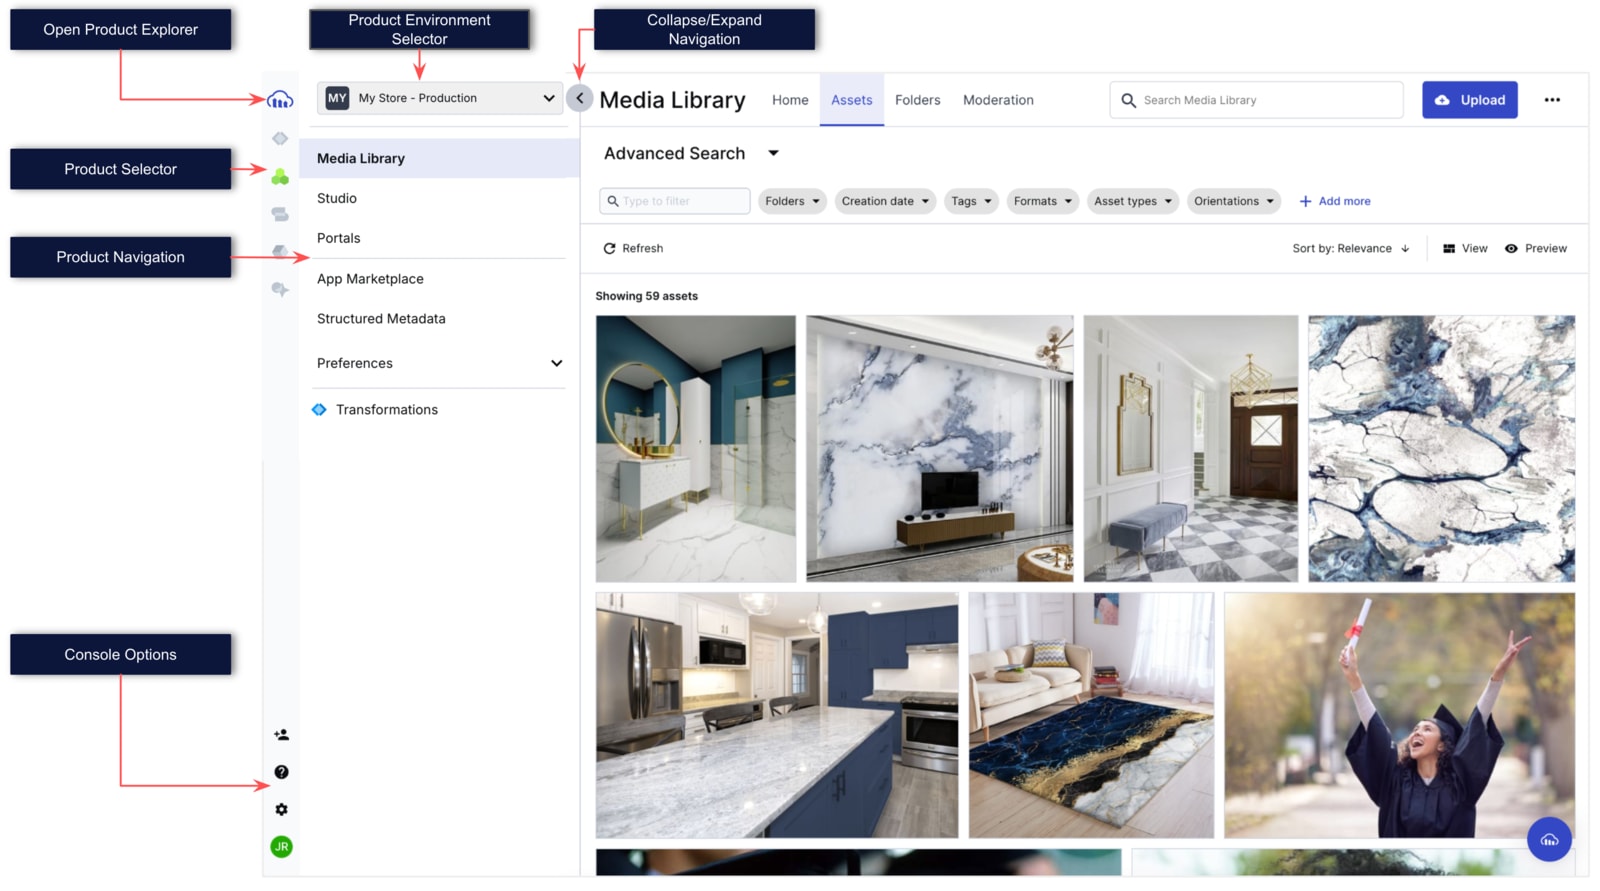Click the Add more filters link
Image resolution: width=1600 pixels, height=891 pixels.
[1335, 201]
